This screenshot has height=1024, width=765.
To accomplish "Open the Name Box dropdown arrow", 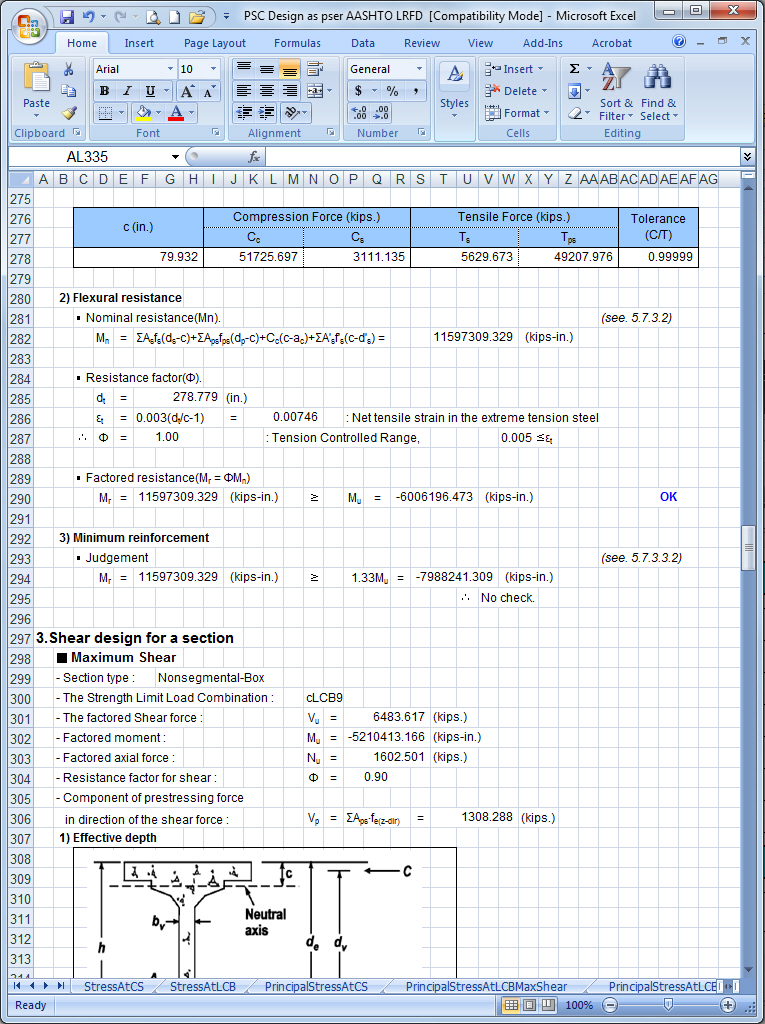I will point(175,157).
